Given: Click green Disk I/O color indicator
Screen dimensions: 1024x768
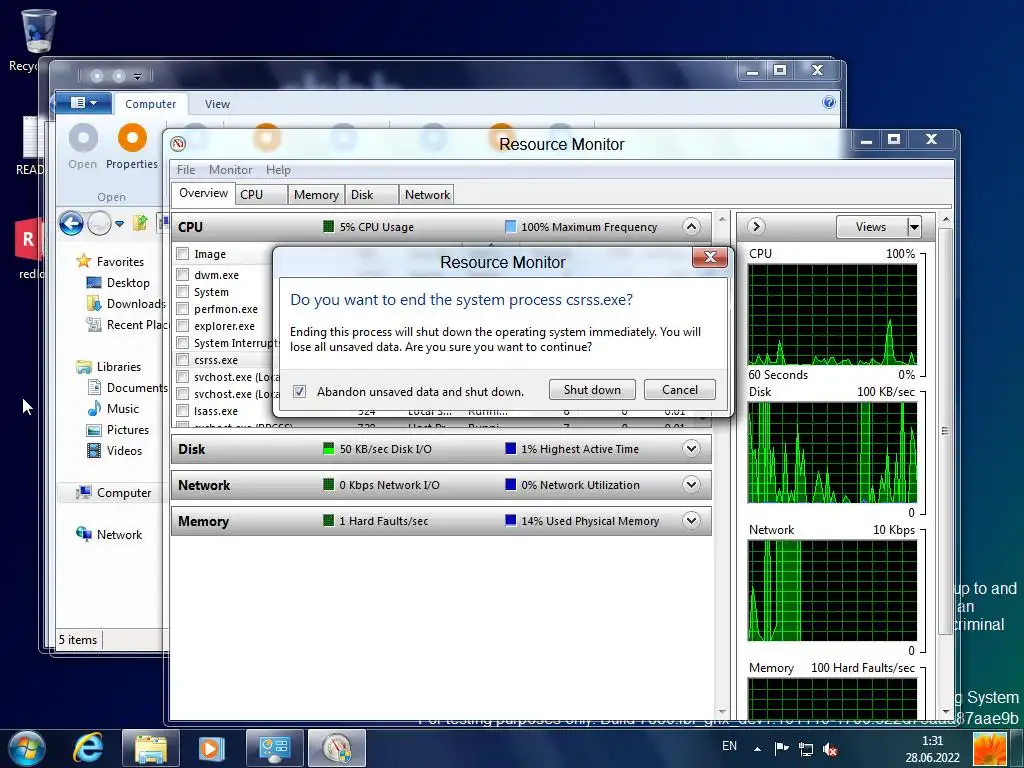Looking at the screenshot, I should [328, 449].
